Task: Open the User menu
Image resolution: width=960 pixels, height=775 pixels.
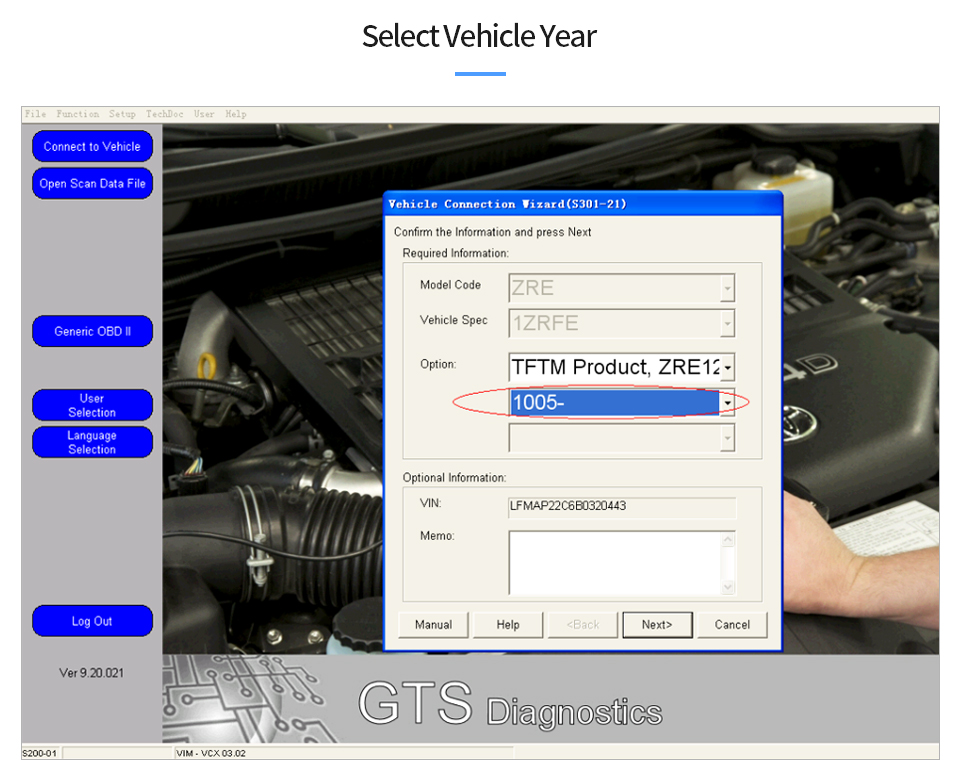Action: click(x=204, y=114)
